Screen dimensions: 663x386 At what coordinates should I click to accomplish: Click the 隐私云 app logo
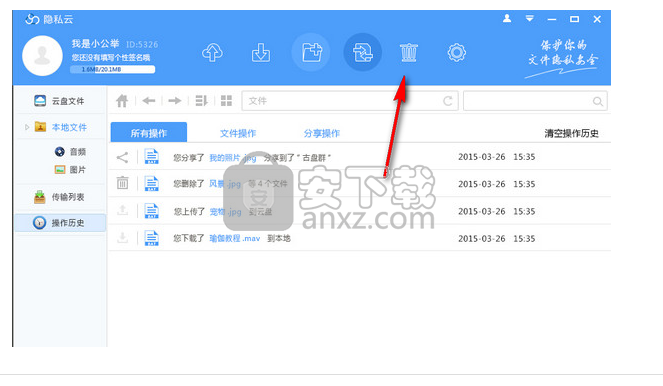(x=49, y=19)
